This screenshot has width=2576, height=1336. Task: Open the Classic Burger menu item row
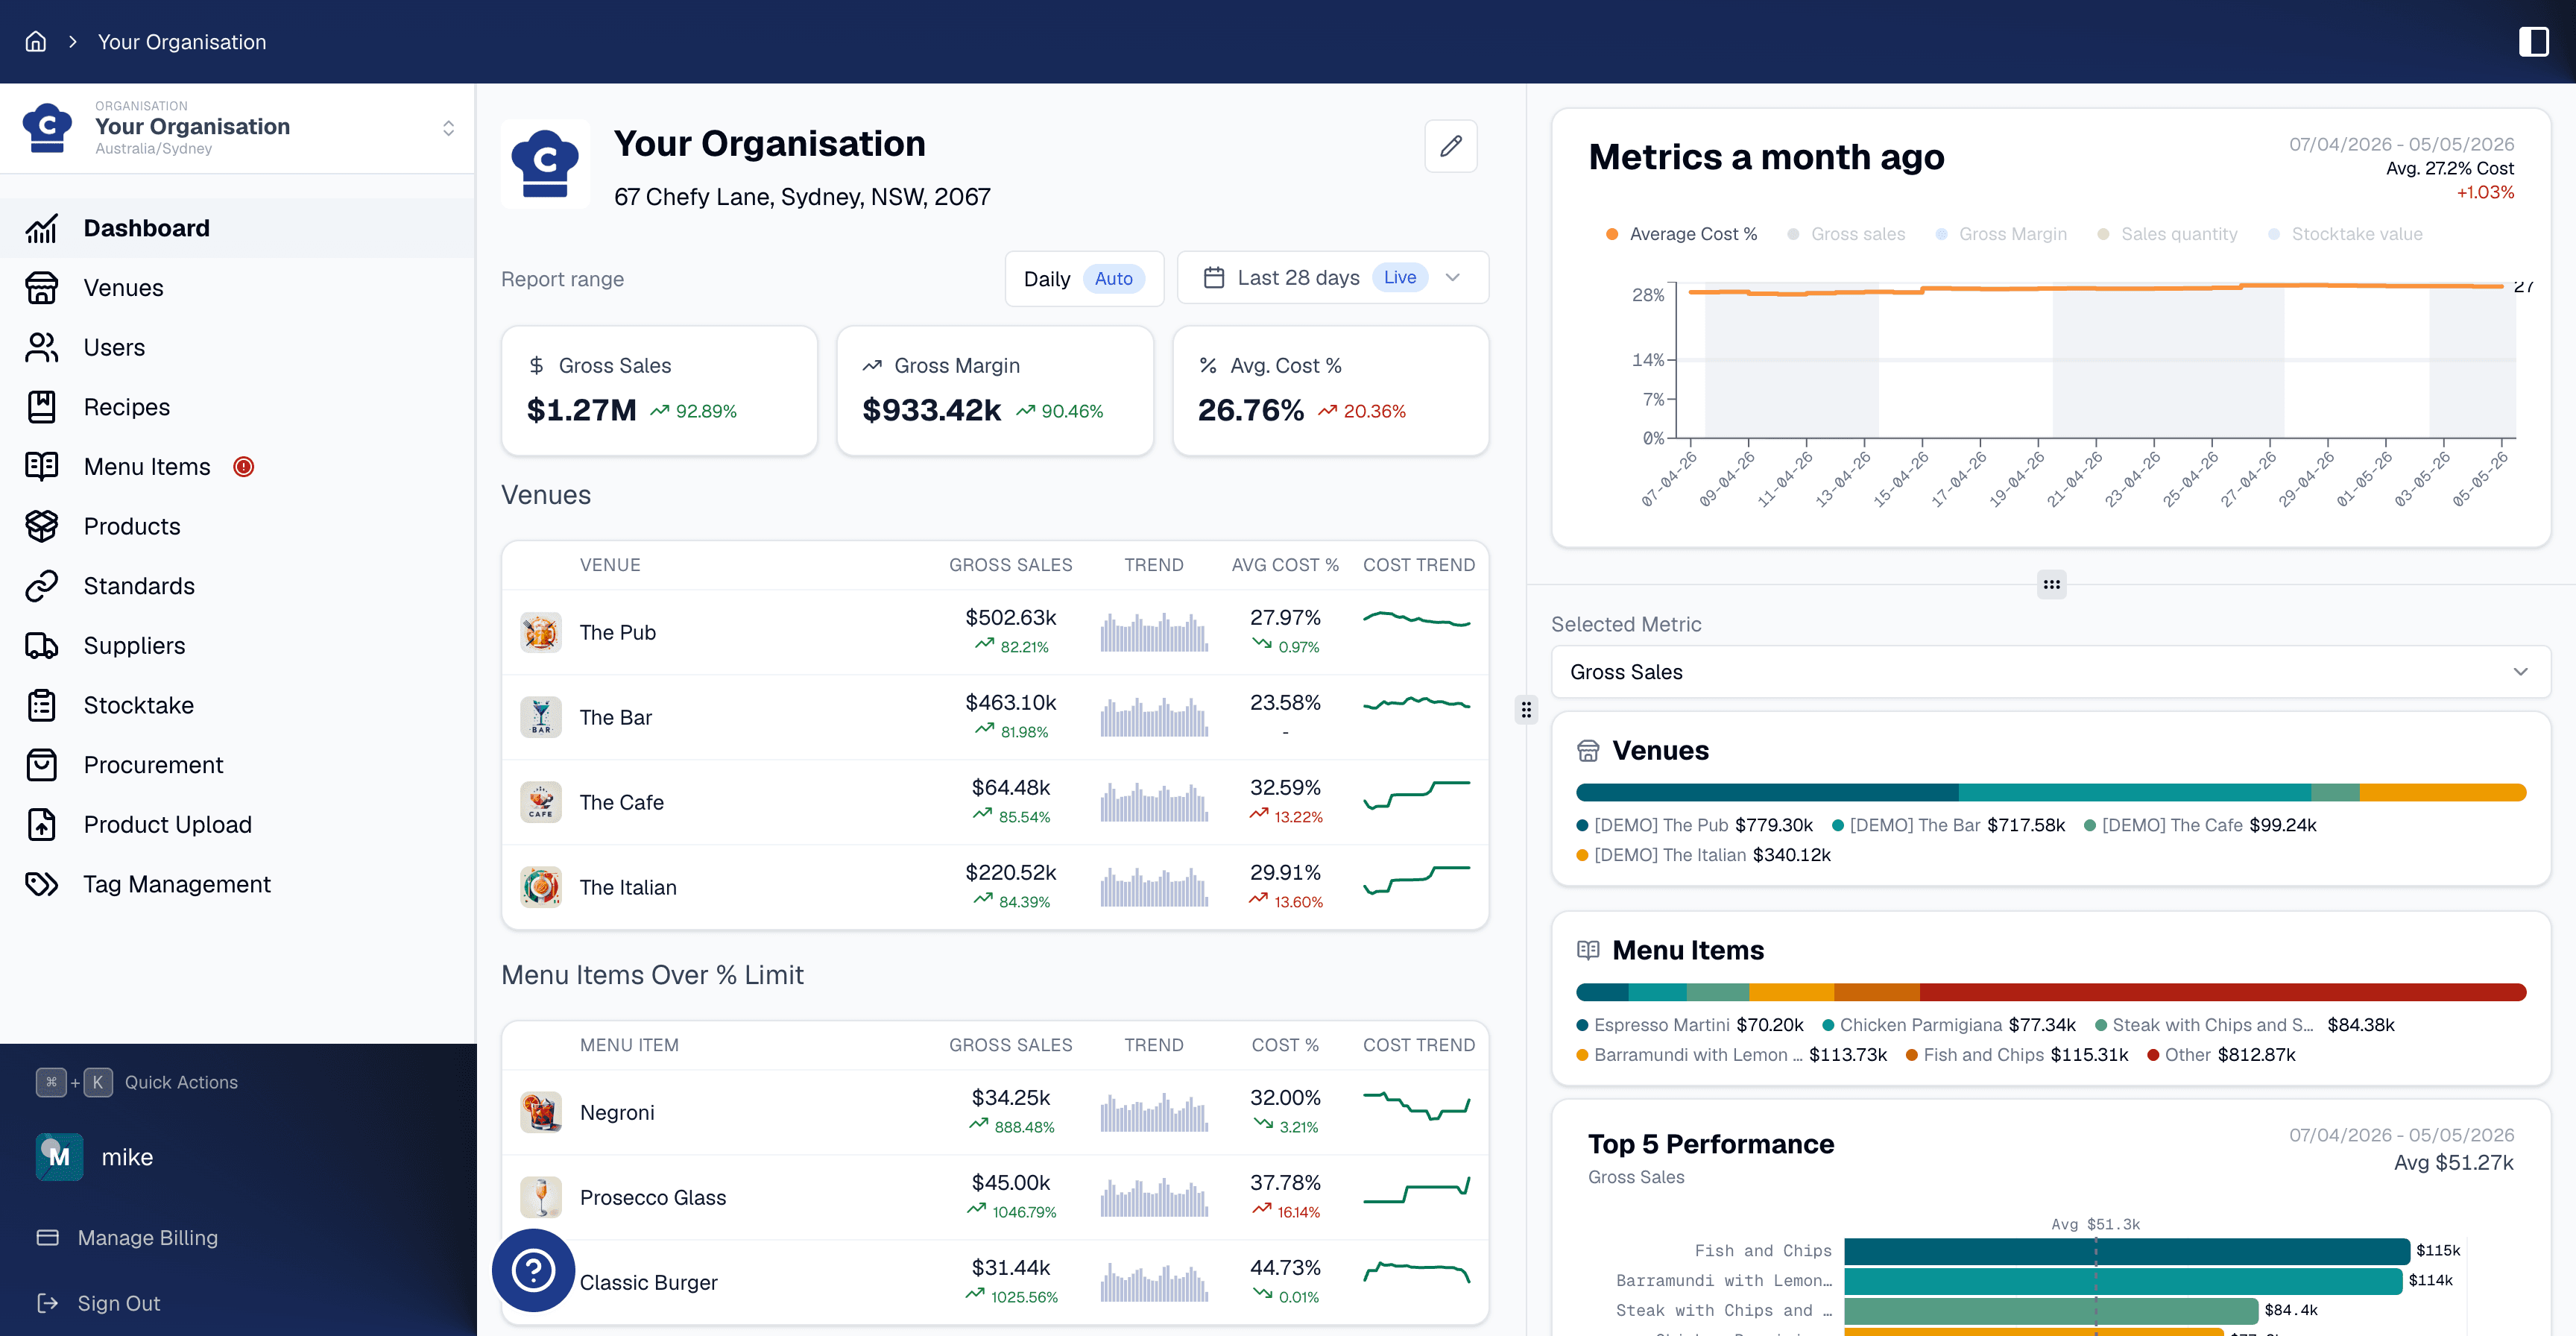point(995,1282)
